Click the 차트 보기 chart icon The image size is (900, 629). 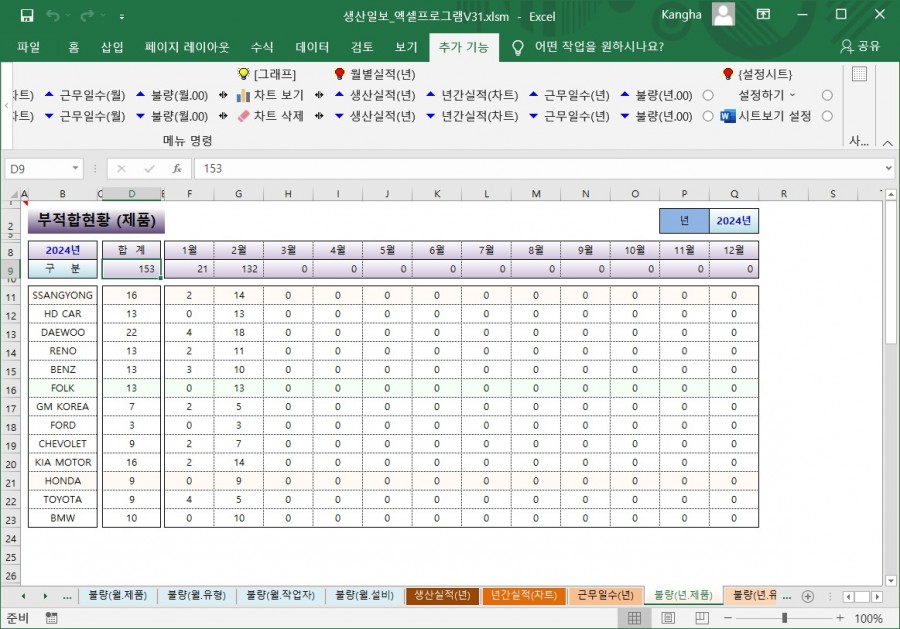pyautogui.click(x=243, y=95)
